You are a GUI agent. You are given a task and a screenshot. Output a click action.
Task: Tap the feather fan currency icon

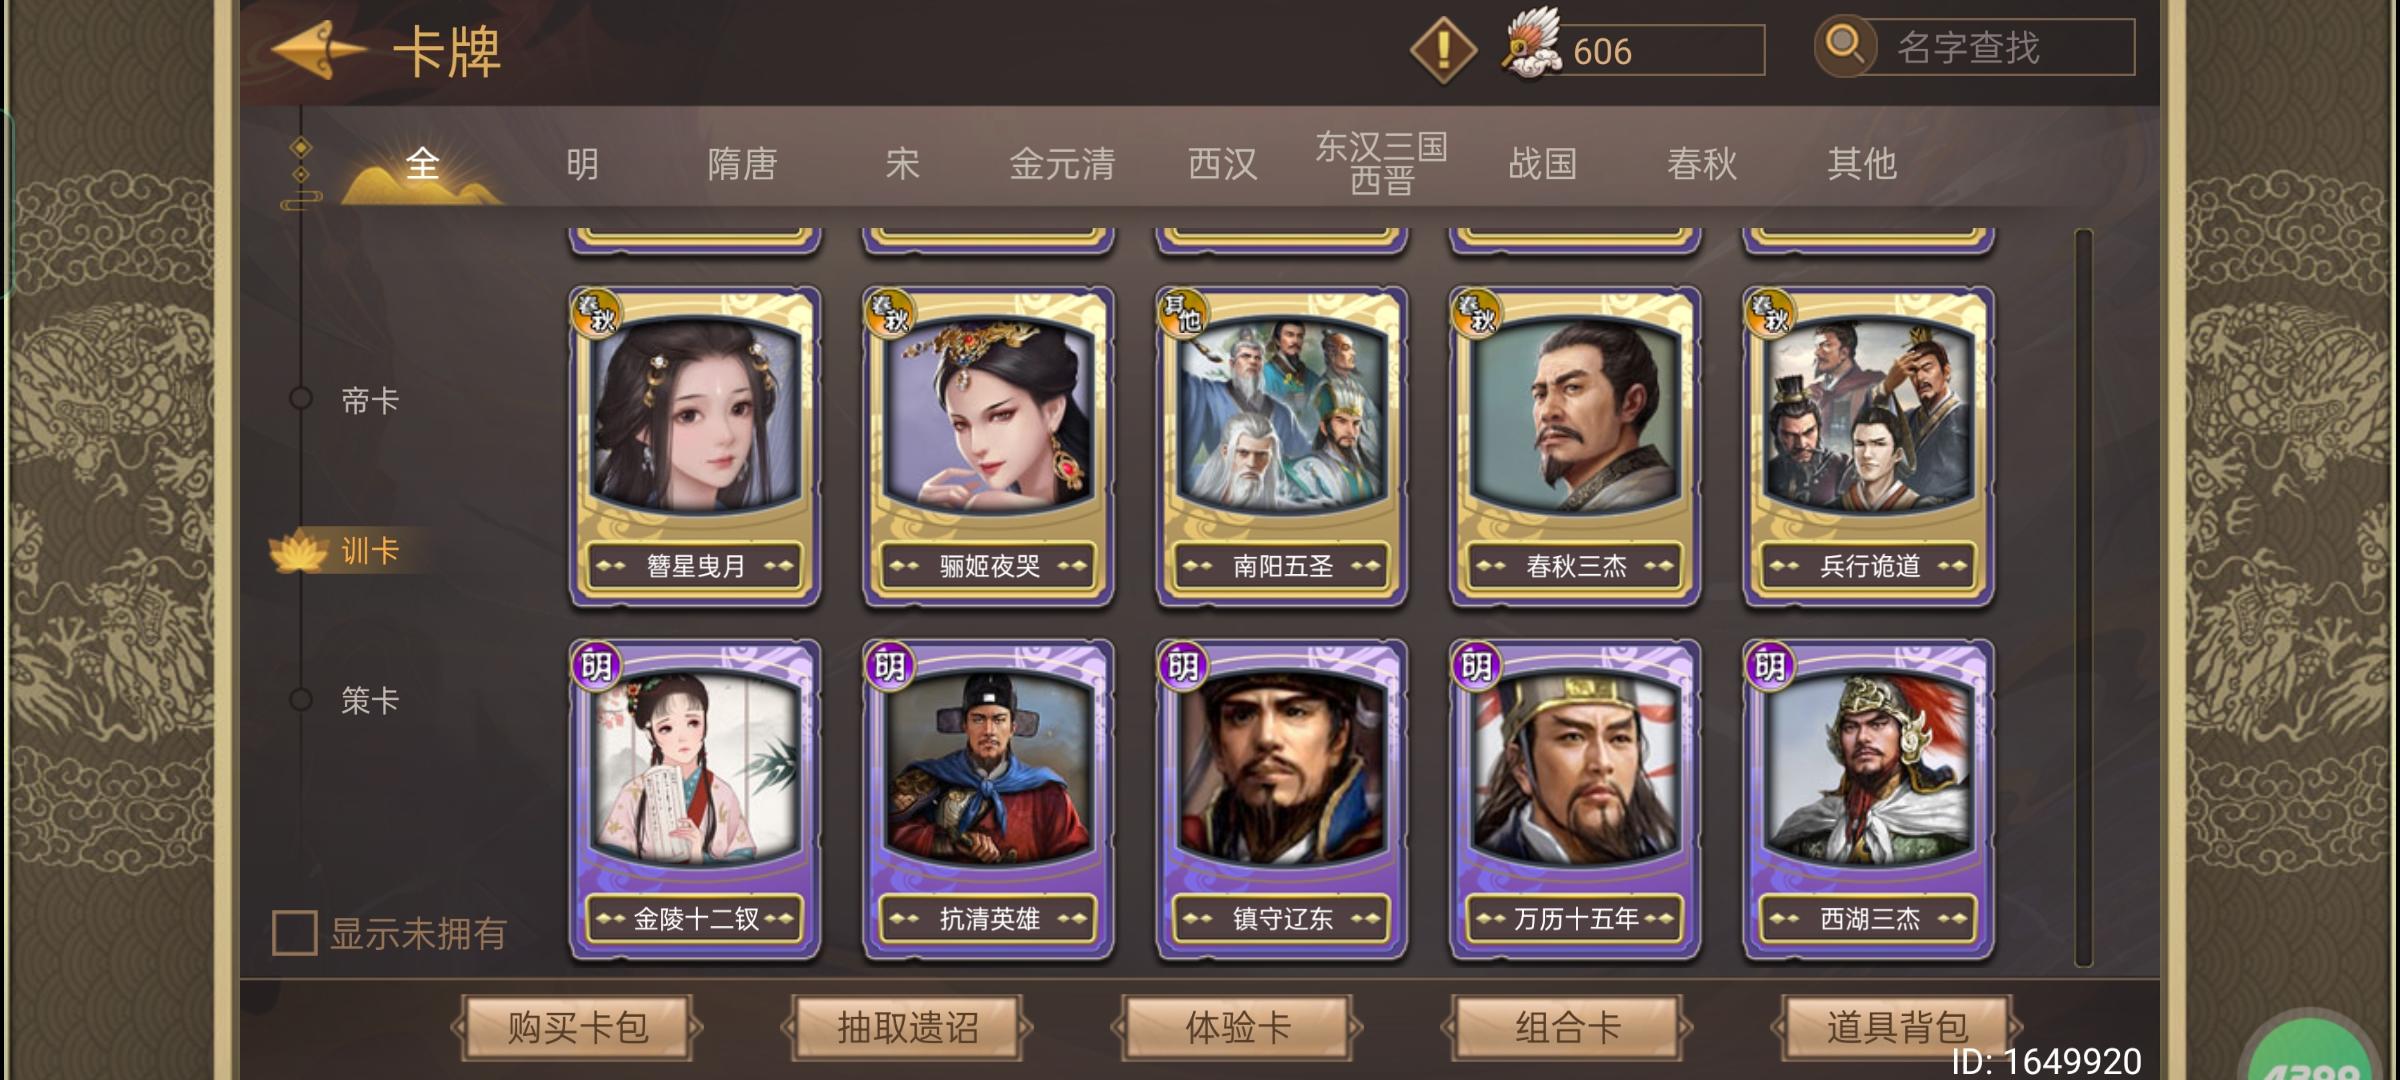[x=1532, y=45]
